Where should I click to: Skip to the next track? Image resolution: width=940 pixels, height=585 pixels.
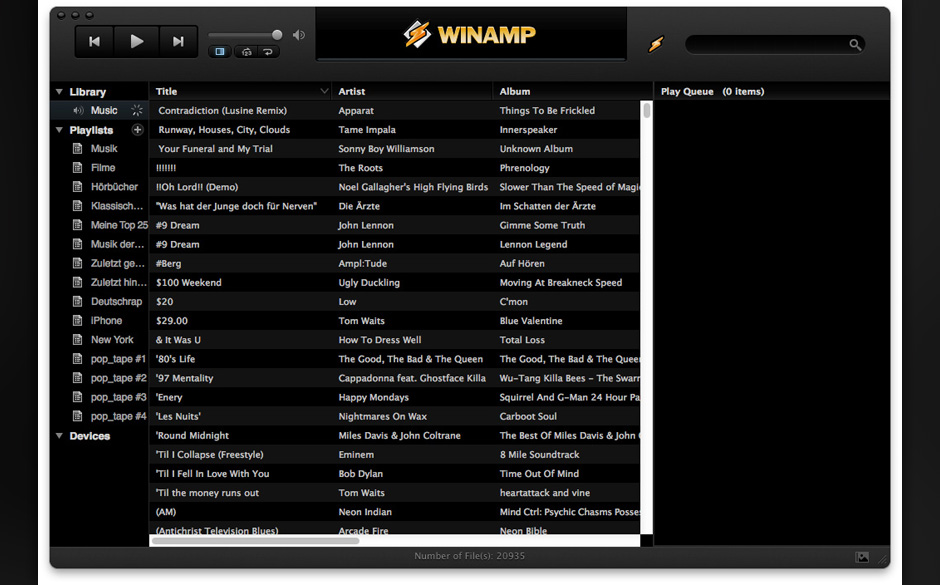178,41
